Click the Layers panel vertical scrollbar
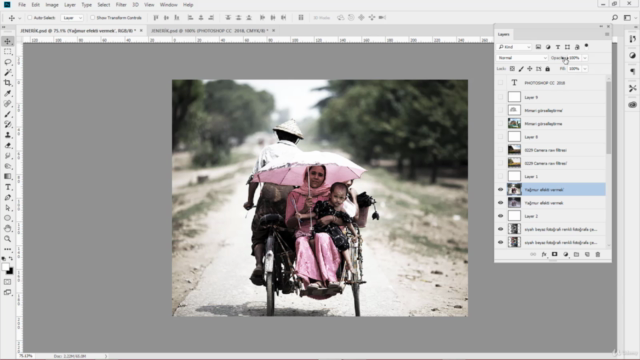 (609, 118)
